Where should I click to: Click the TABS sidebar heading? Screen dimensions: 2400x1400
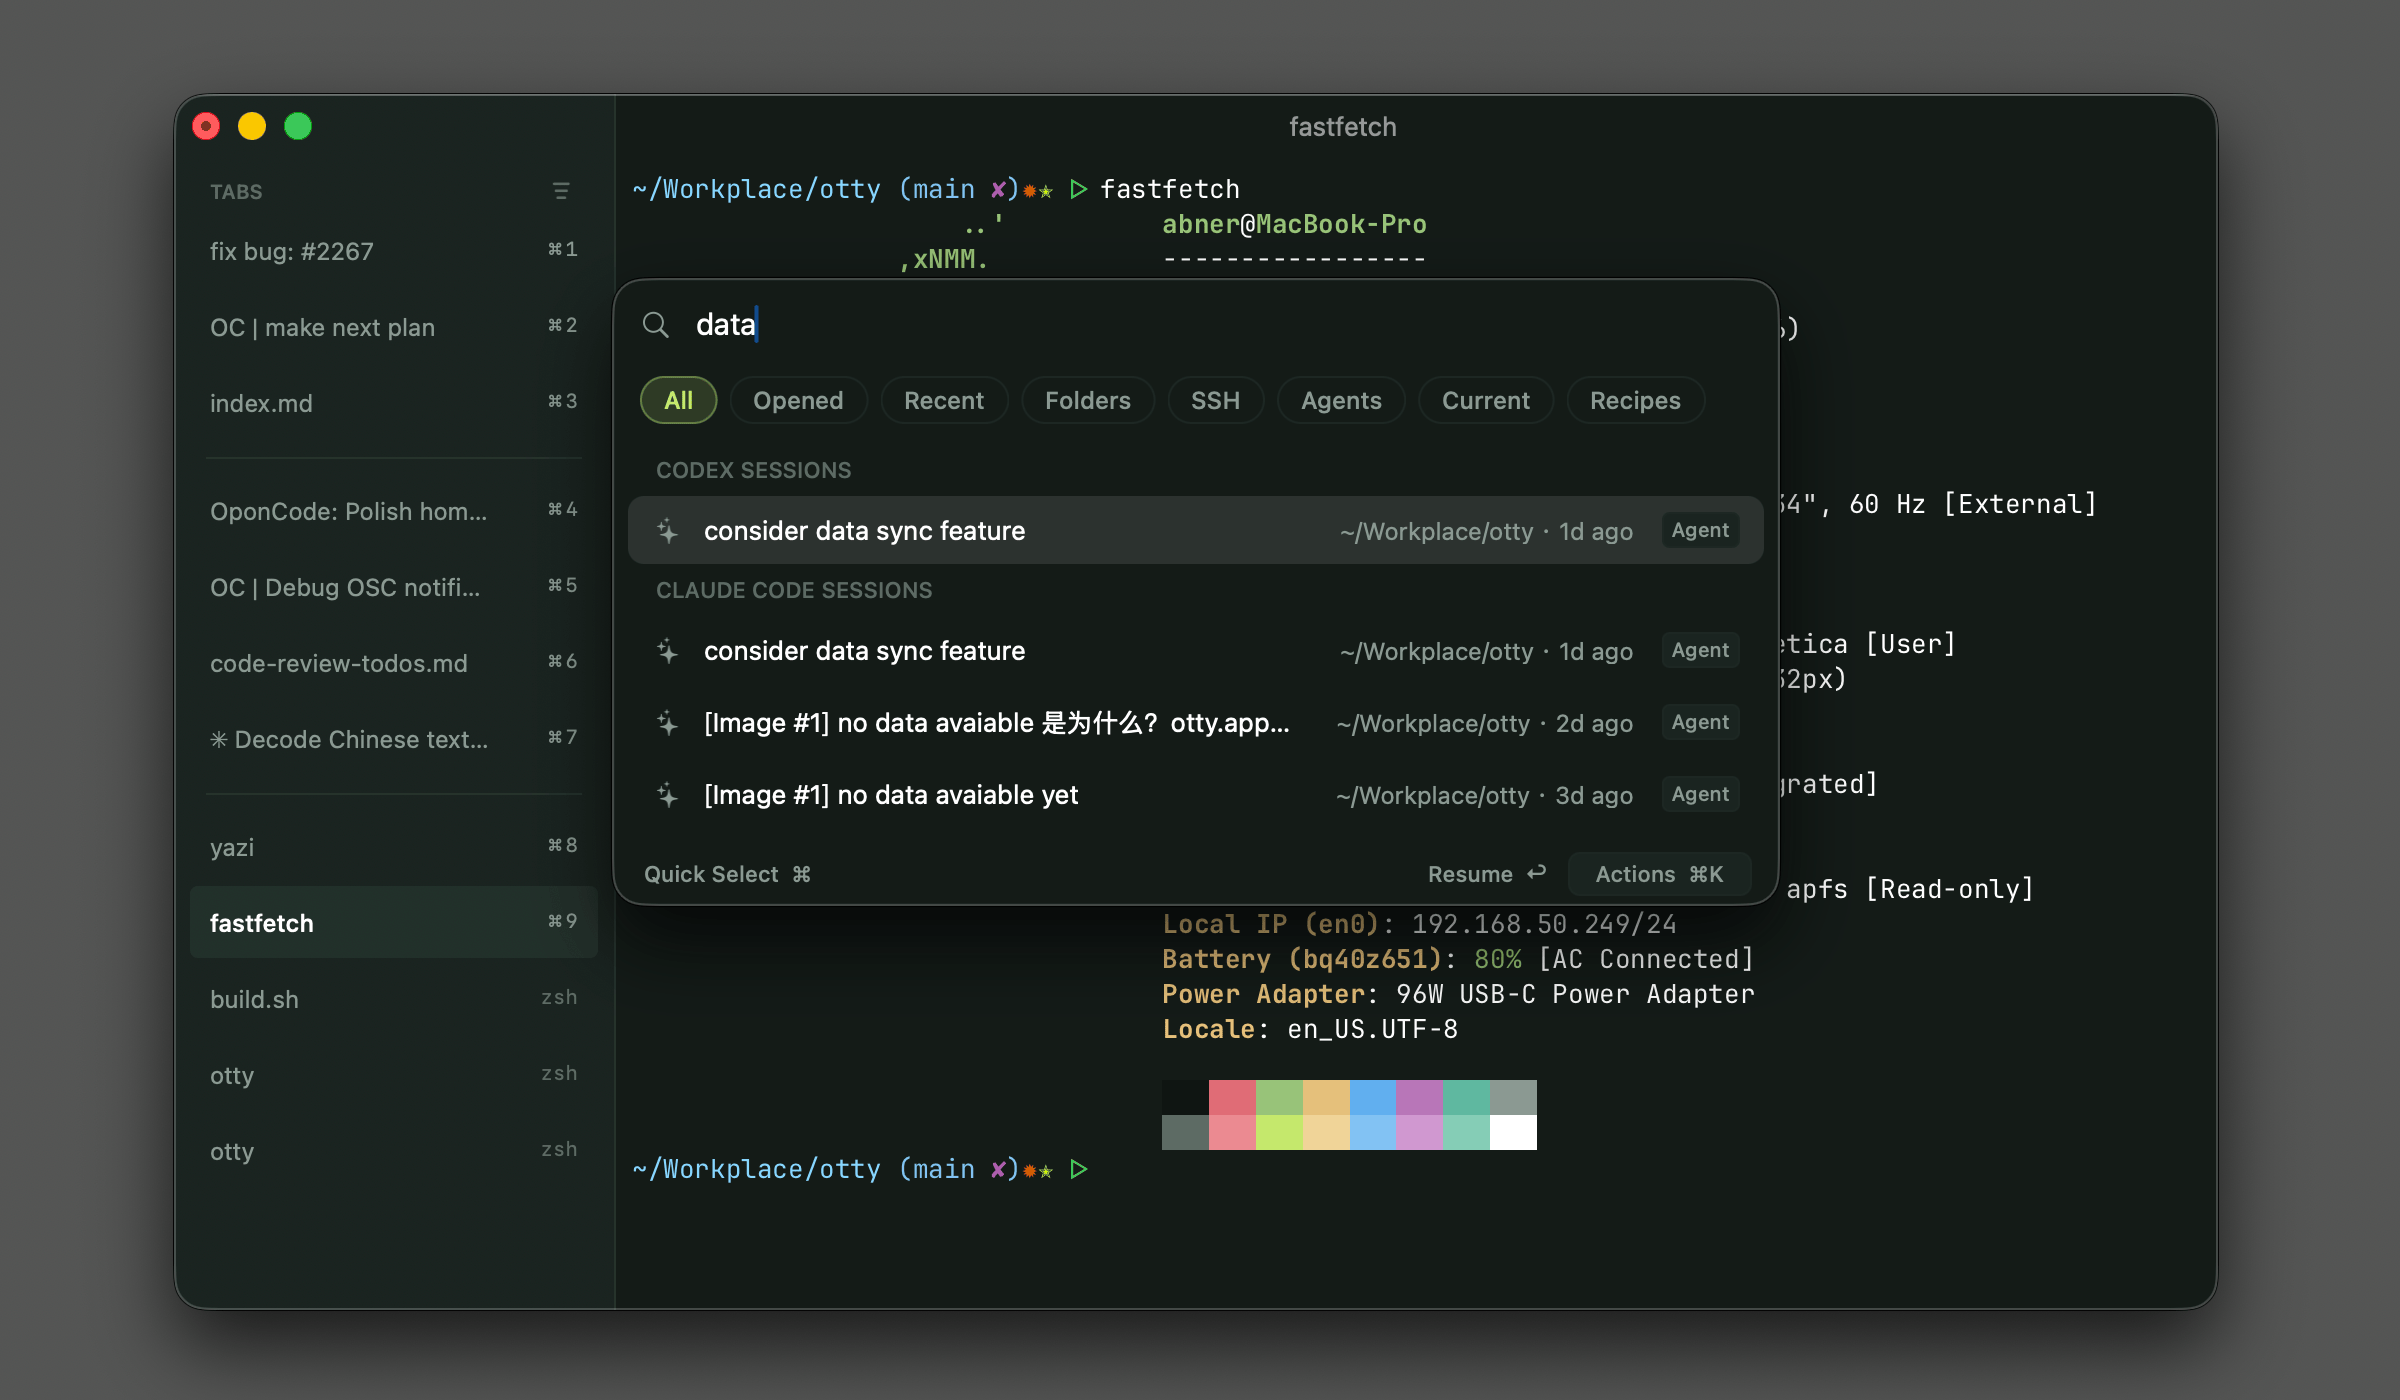pyautogui.click(x=236, y=192)
